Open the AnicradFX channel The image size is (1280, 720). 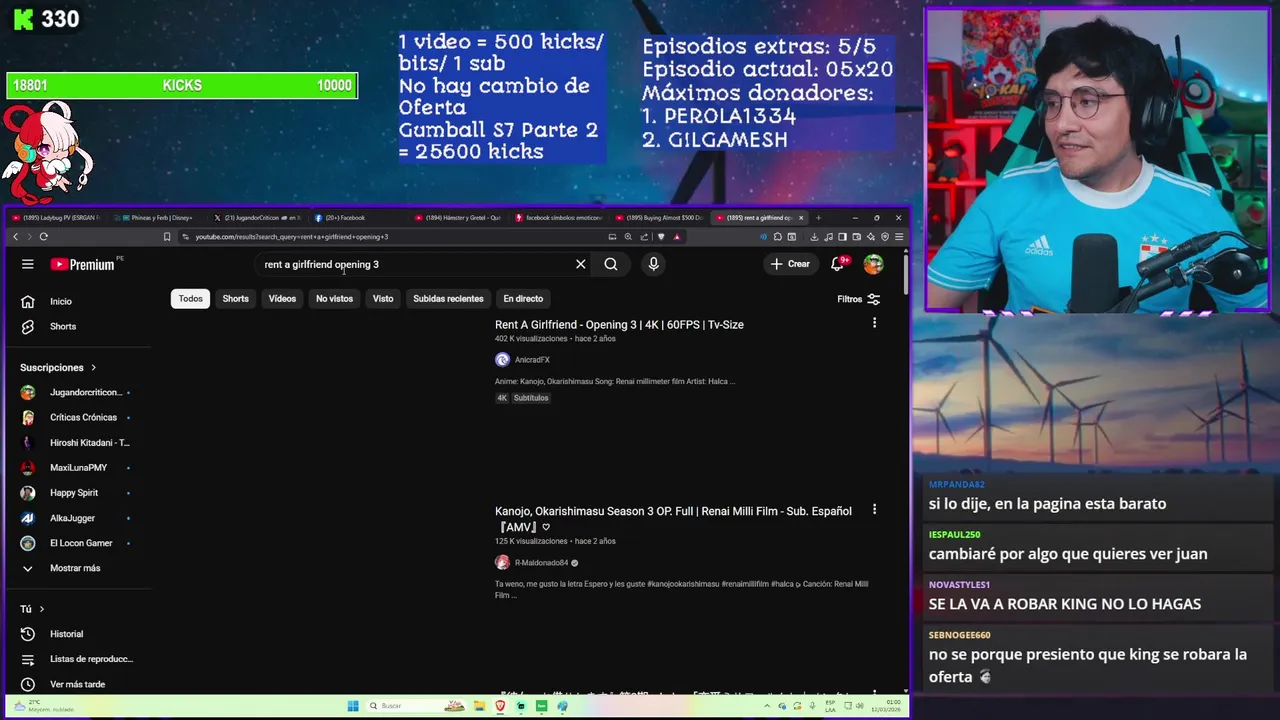(532, 360)
